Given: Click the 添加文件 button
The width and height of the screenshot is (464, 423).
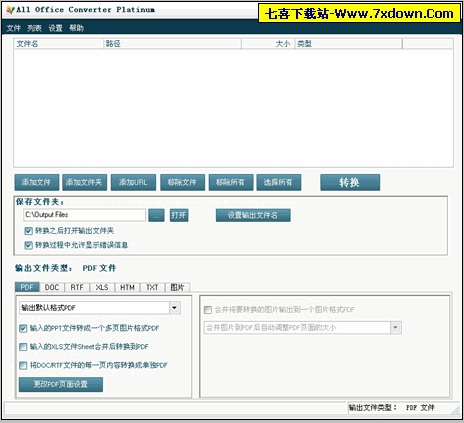Looking at the screenshot, I should 37,182.
